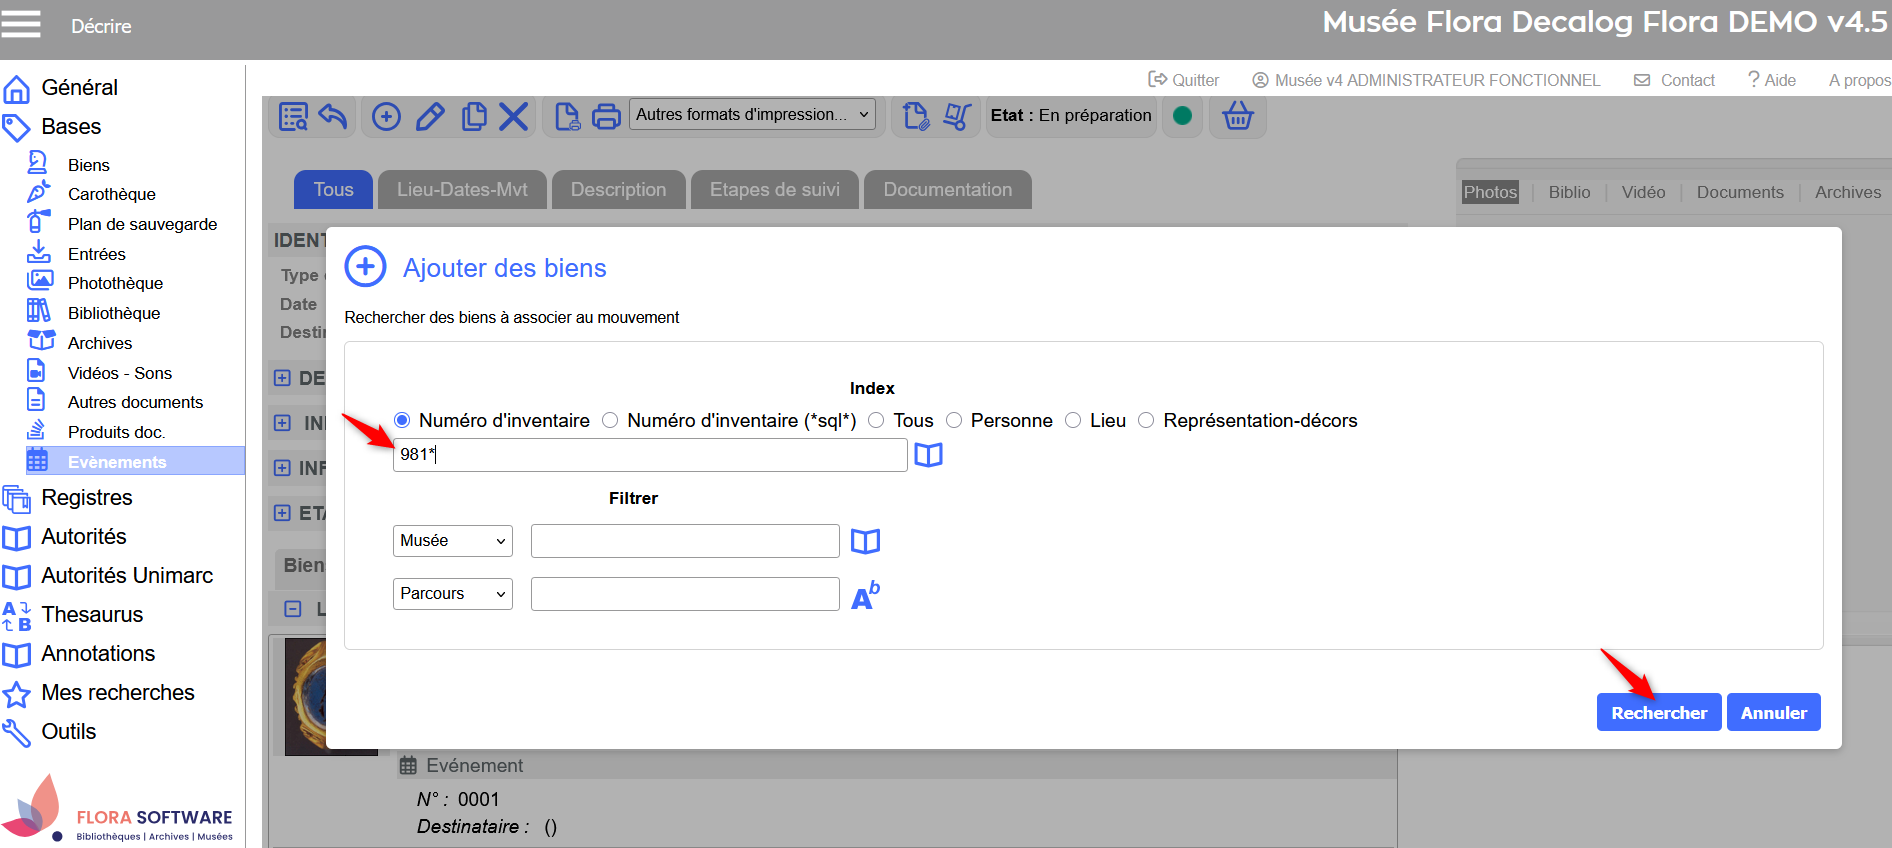The width and height of the screenshot is (1892, 848).
Task: Click the inventory number input field
Action: (x=650, y=455)
